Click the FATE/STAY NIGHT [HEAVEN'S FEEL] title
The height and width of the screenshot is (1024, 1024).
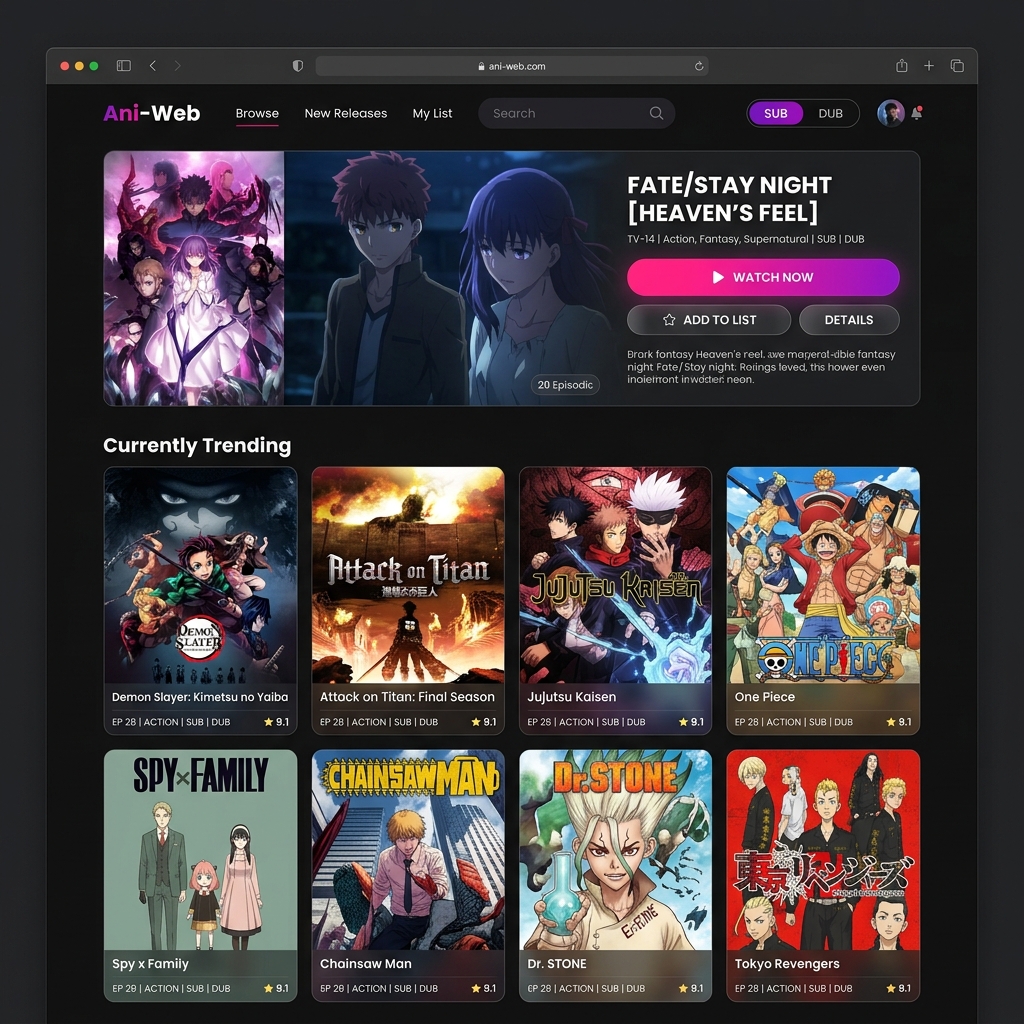click(729, 199)
